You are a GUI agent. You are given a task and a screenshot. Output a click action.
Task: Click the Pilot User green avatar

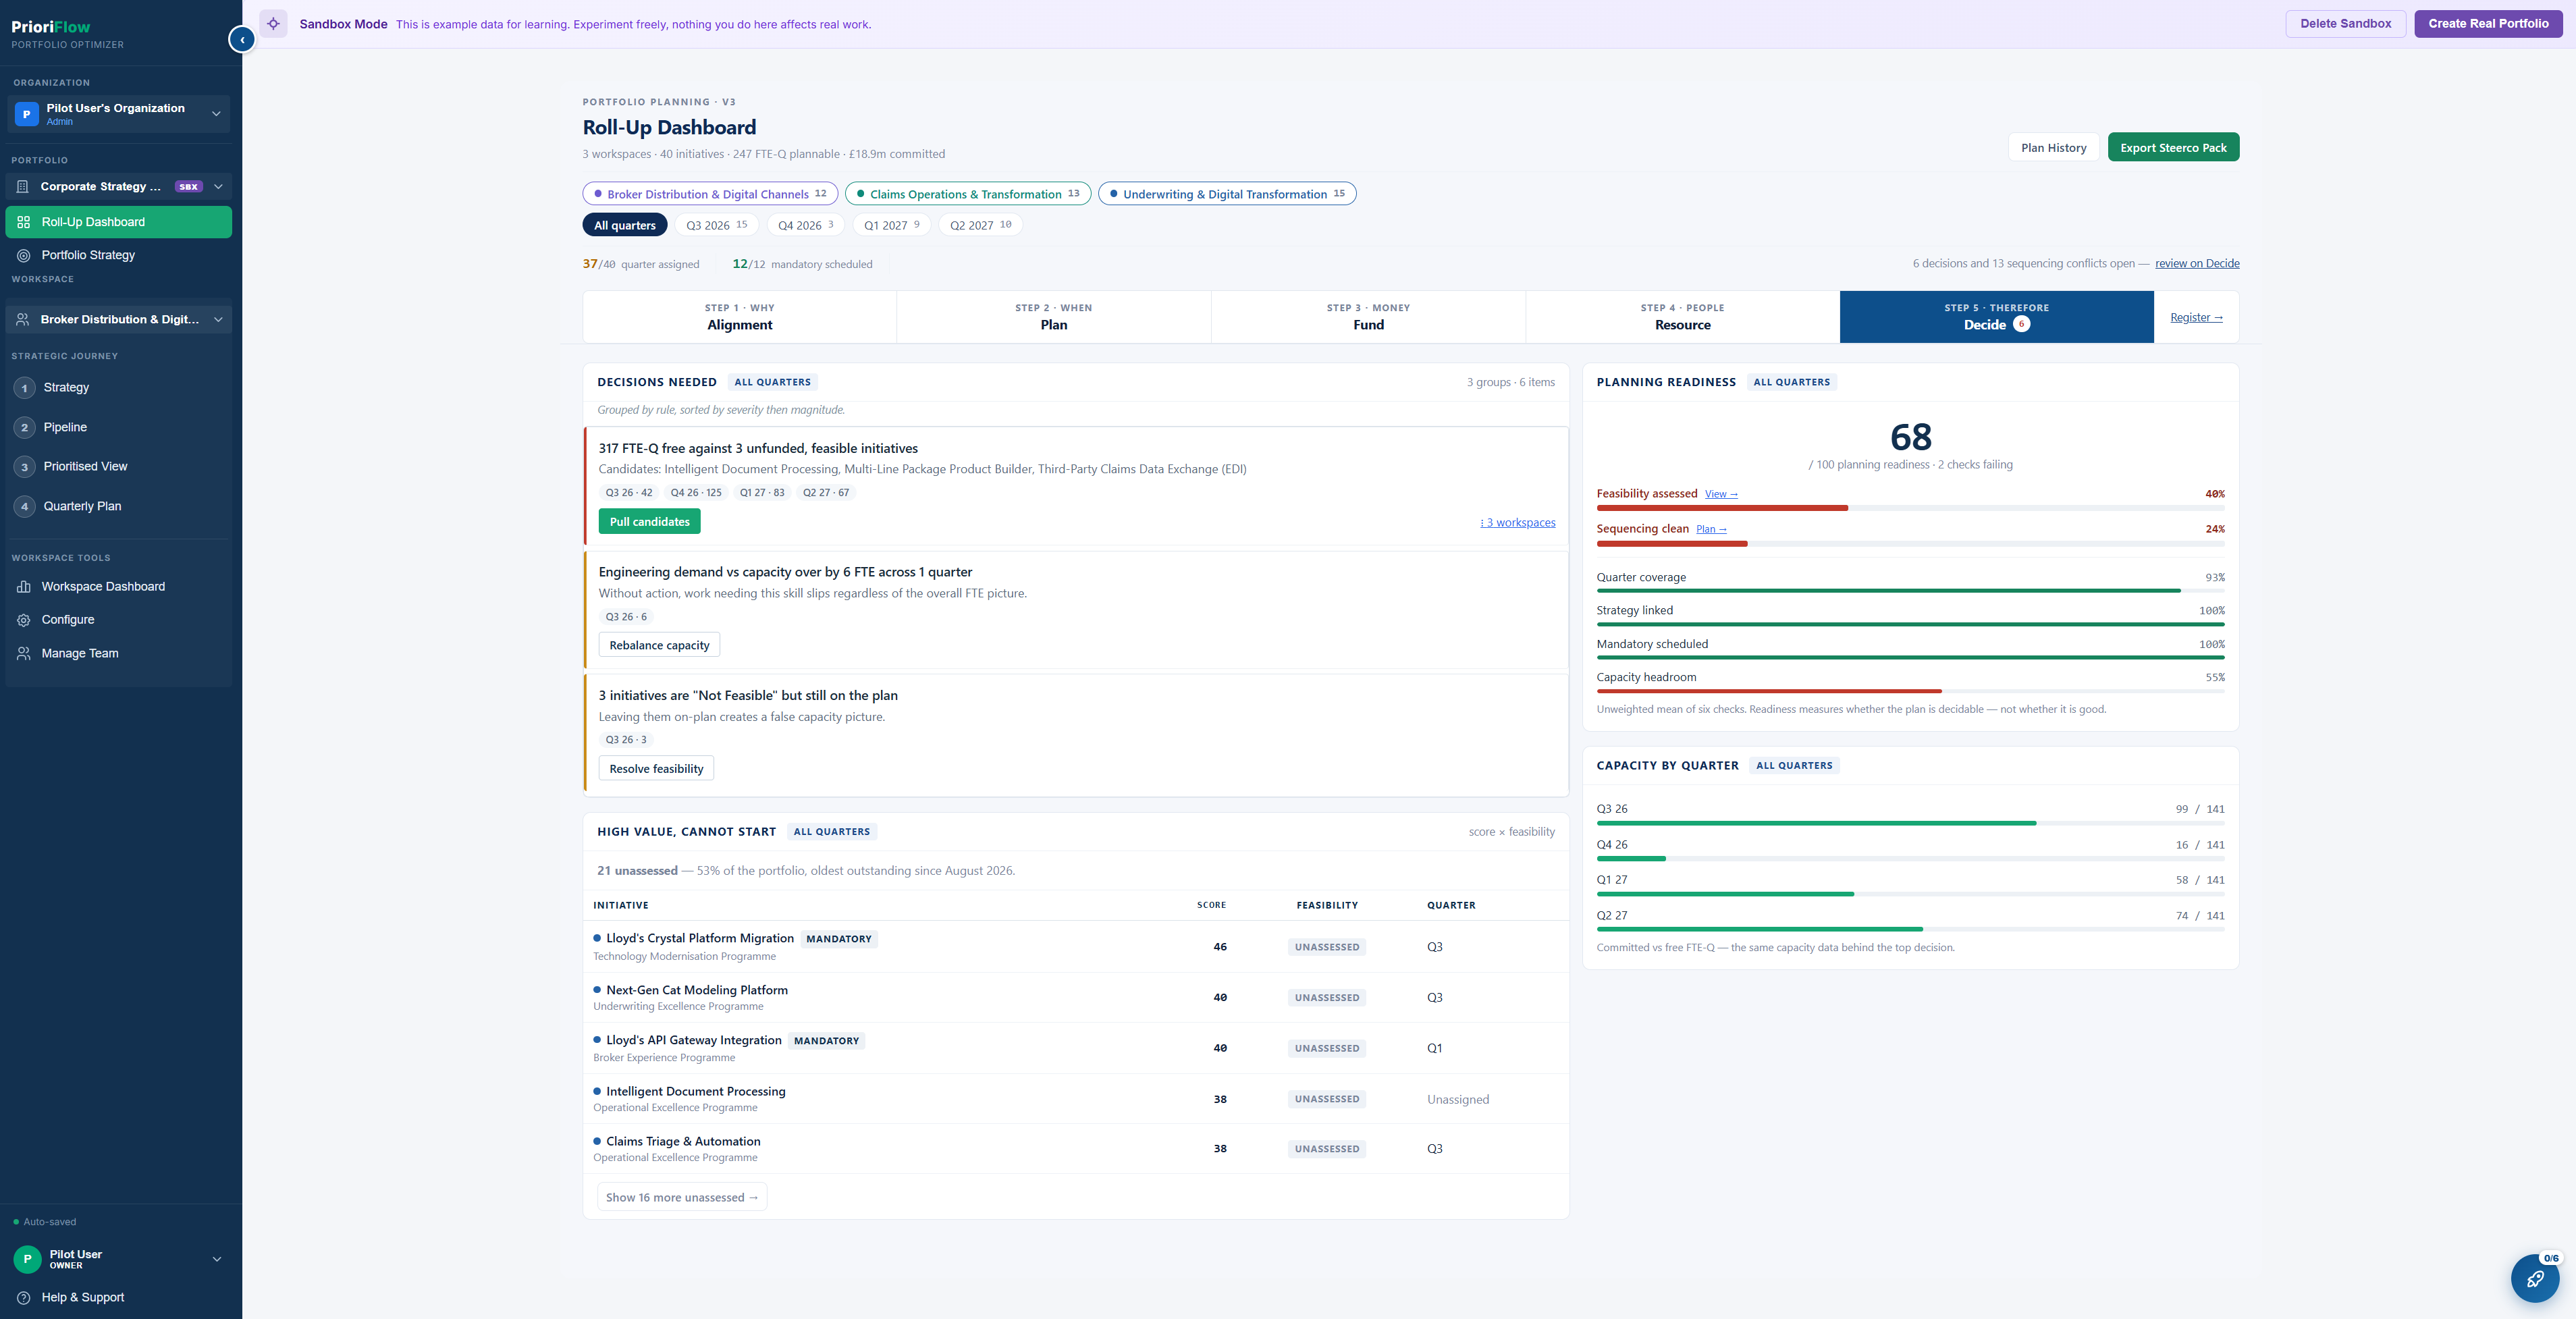[27, 1259]
